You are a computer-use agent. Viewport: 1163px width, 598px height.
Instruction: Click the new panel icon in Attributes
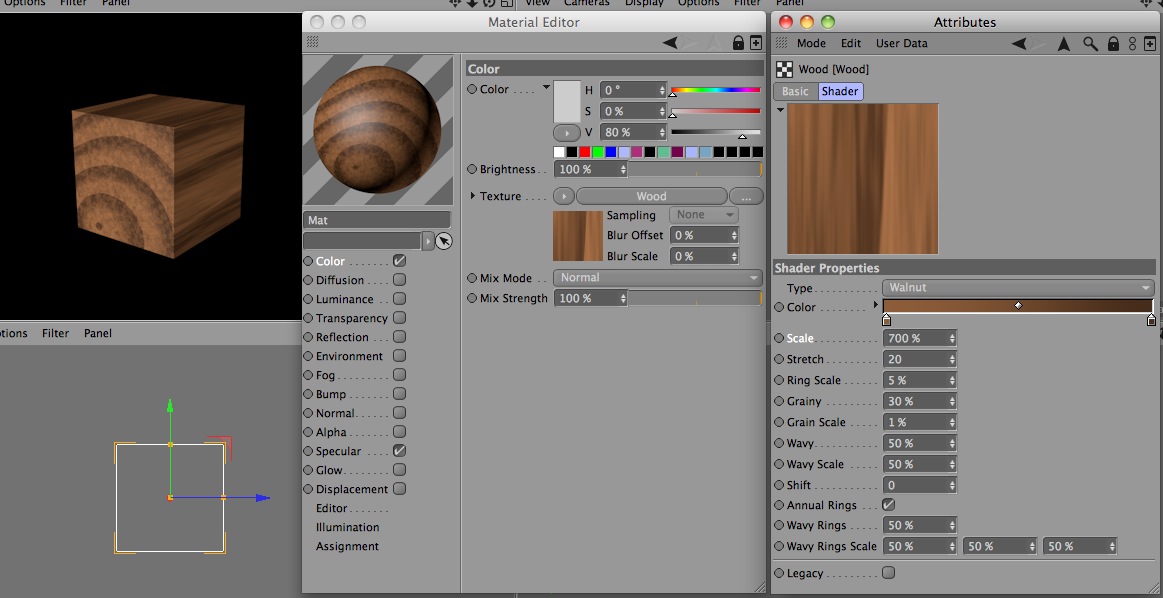coord(1152,44)
